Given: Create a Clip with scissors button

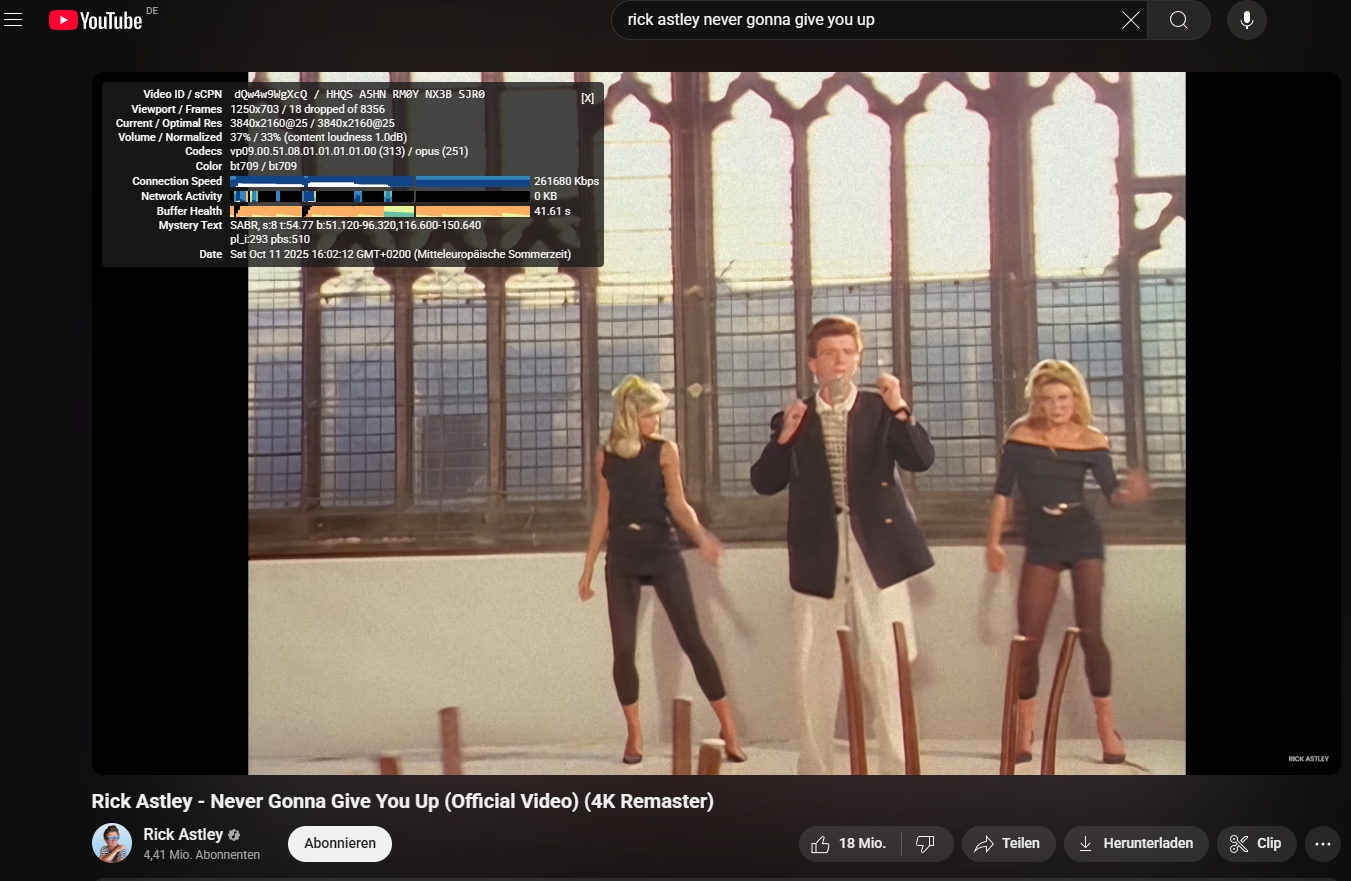Looking at the screenshot, I should (1257, 844).
